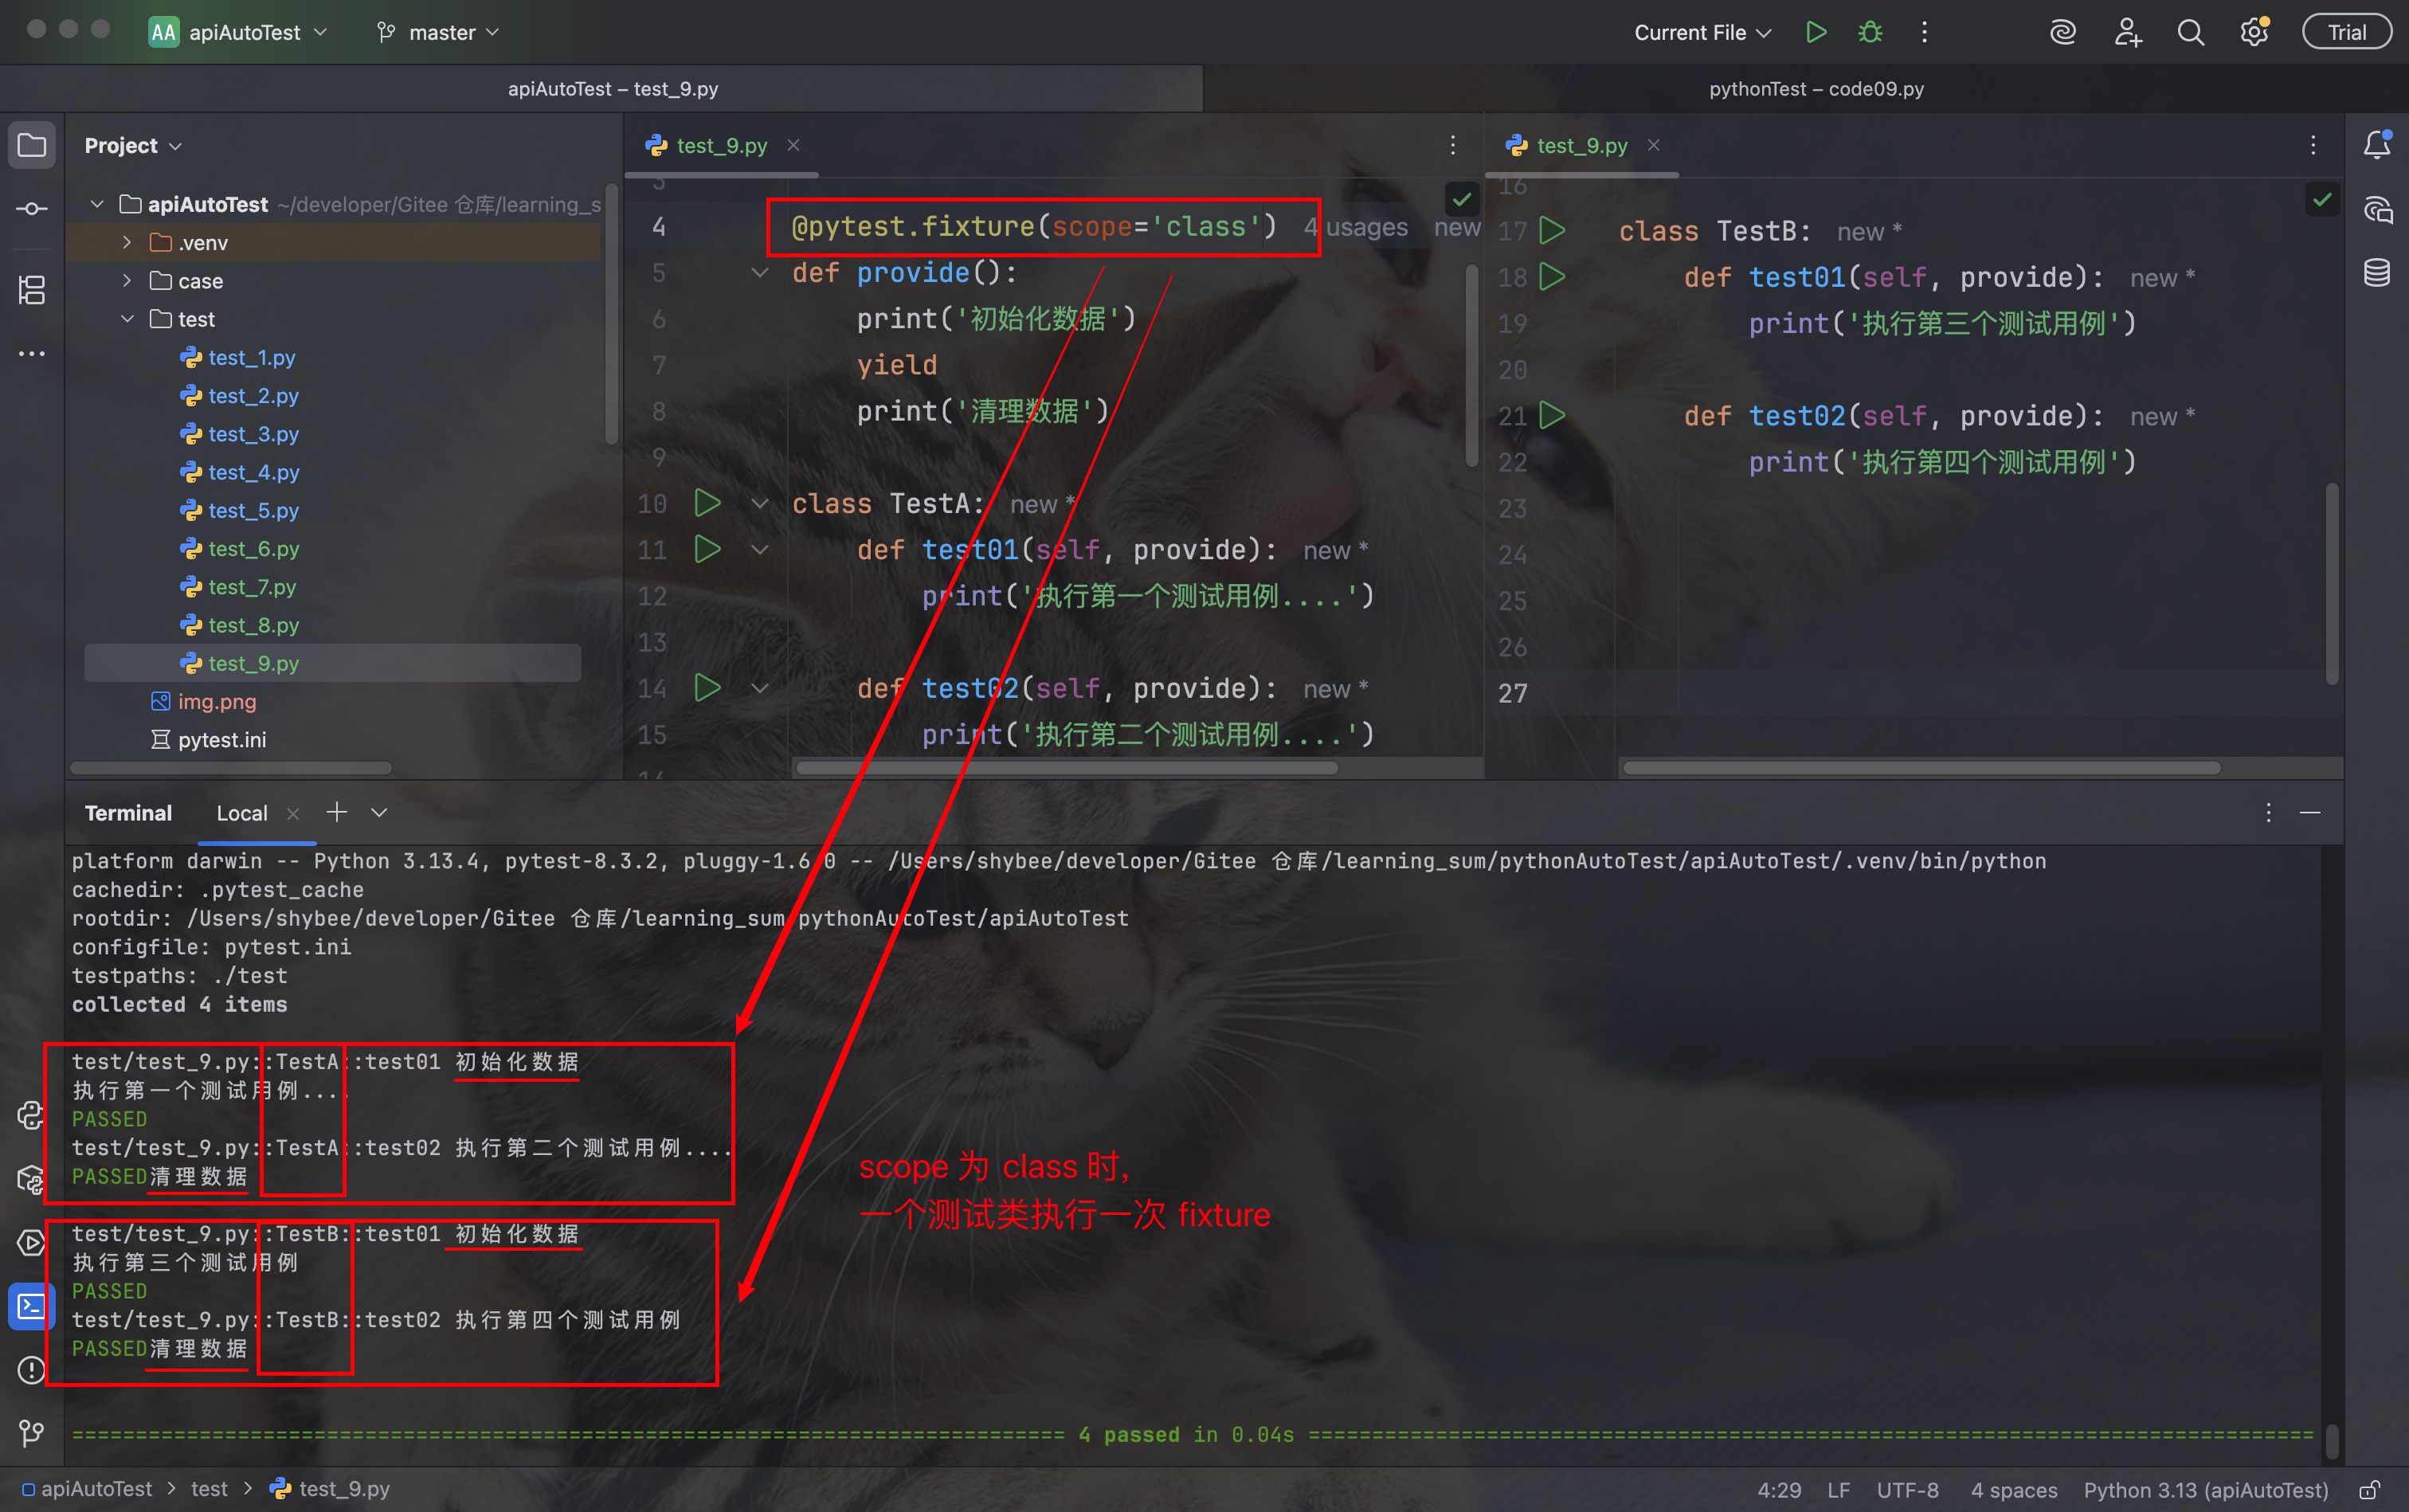Open the Python Console tool icon
This screenshot has width=2409, height=1512.
[32, 1114]
